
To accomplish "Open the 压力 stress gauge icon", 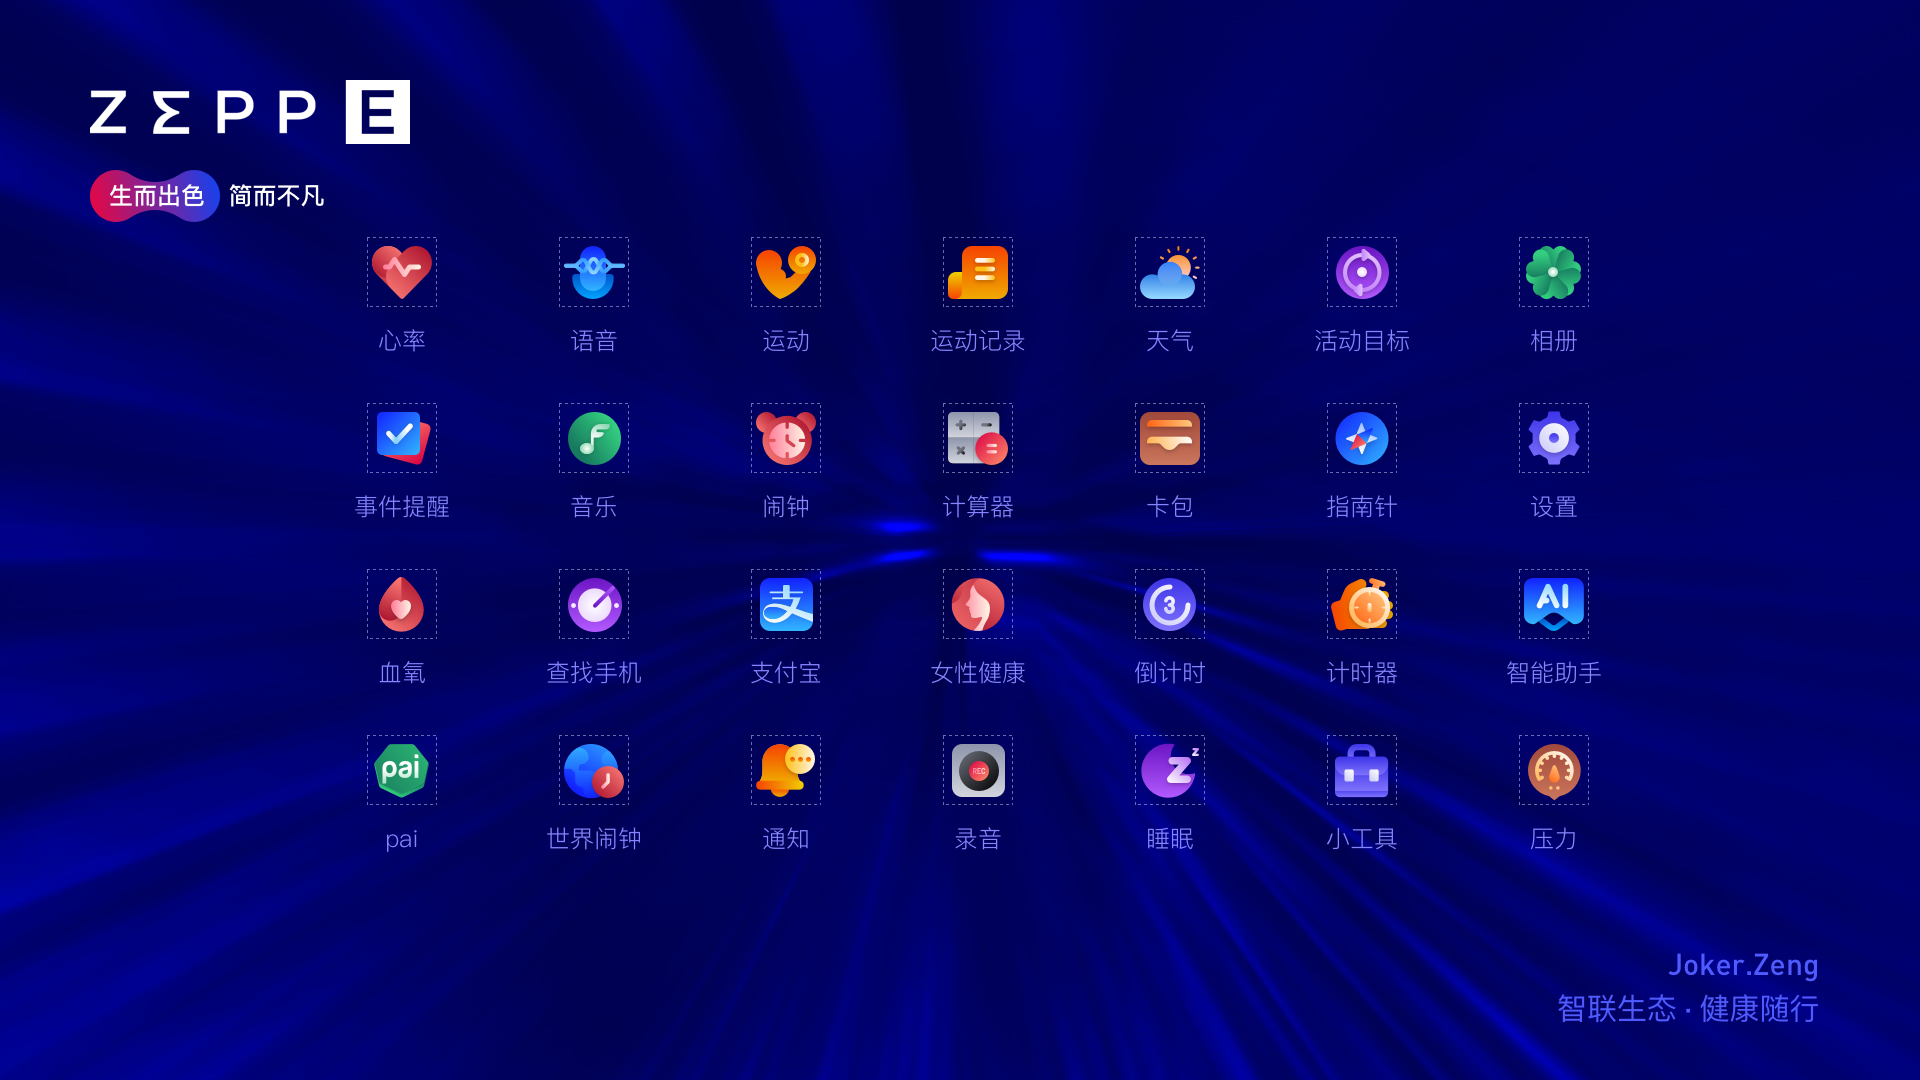I will 1554,770.
